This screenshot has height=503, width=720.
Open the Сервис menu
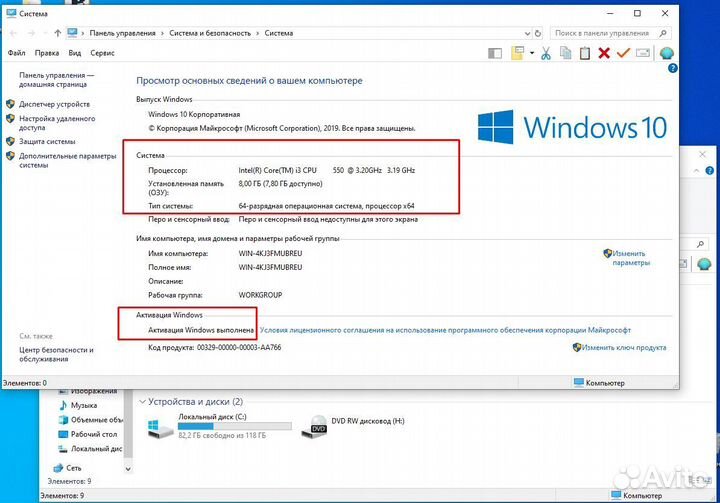(102, 53)
